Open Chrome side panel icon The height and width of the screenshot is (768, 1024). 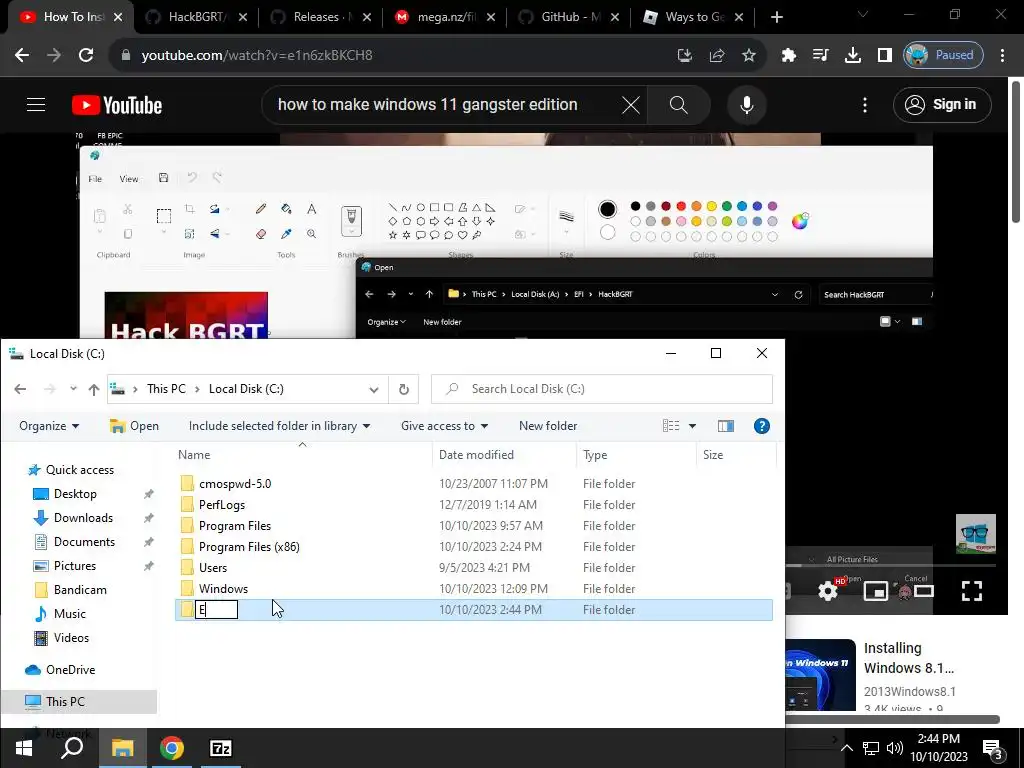[884, 56]
